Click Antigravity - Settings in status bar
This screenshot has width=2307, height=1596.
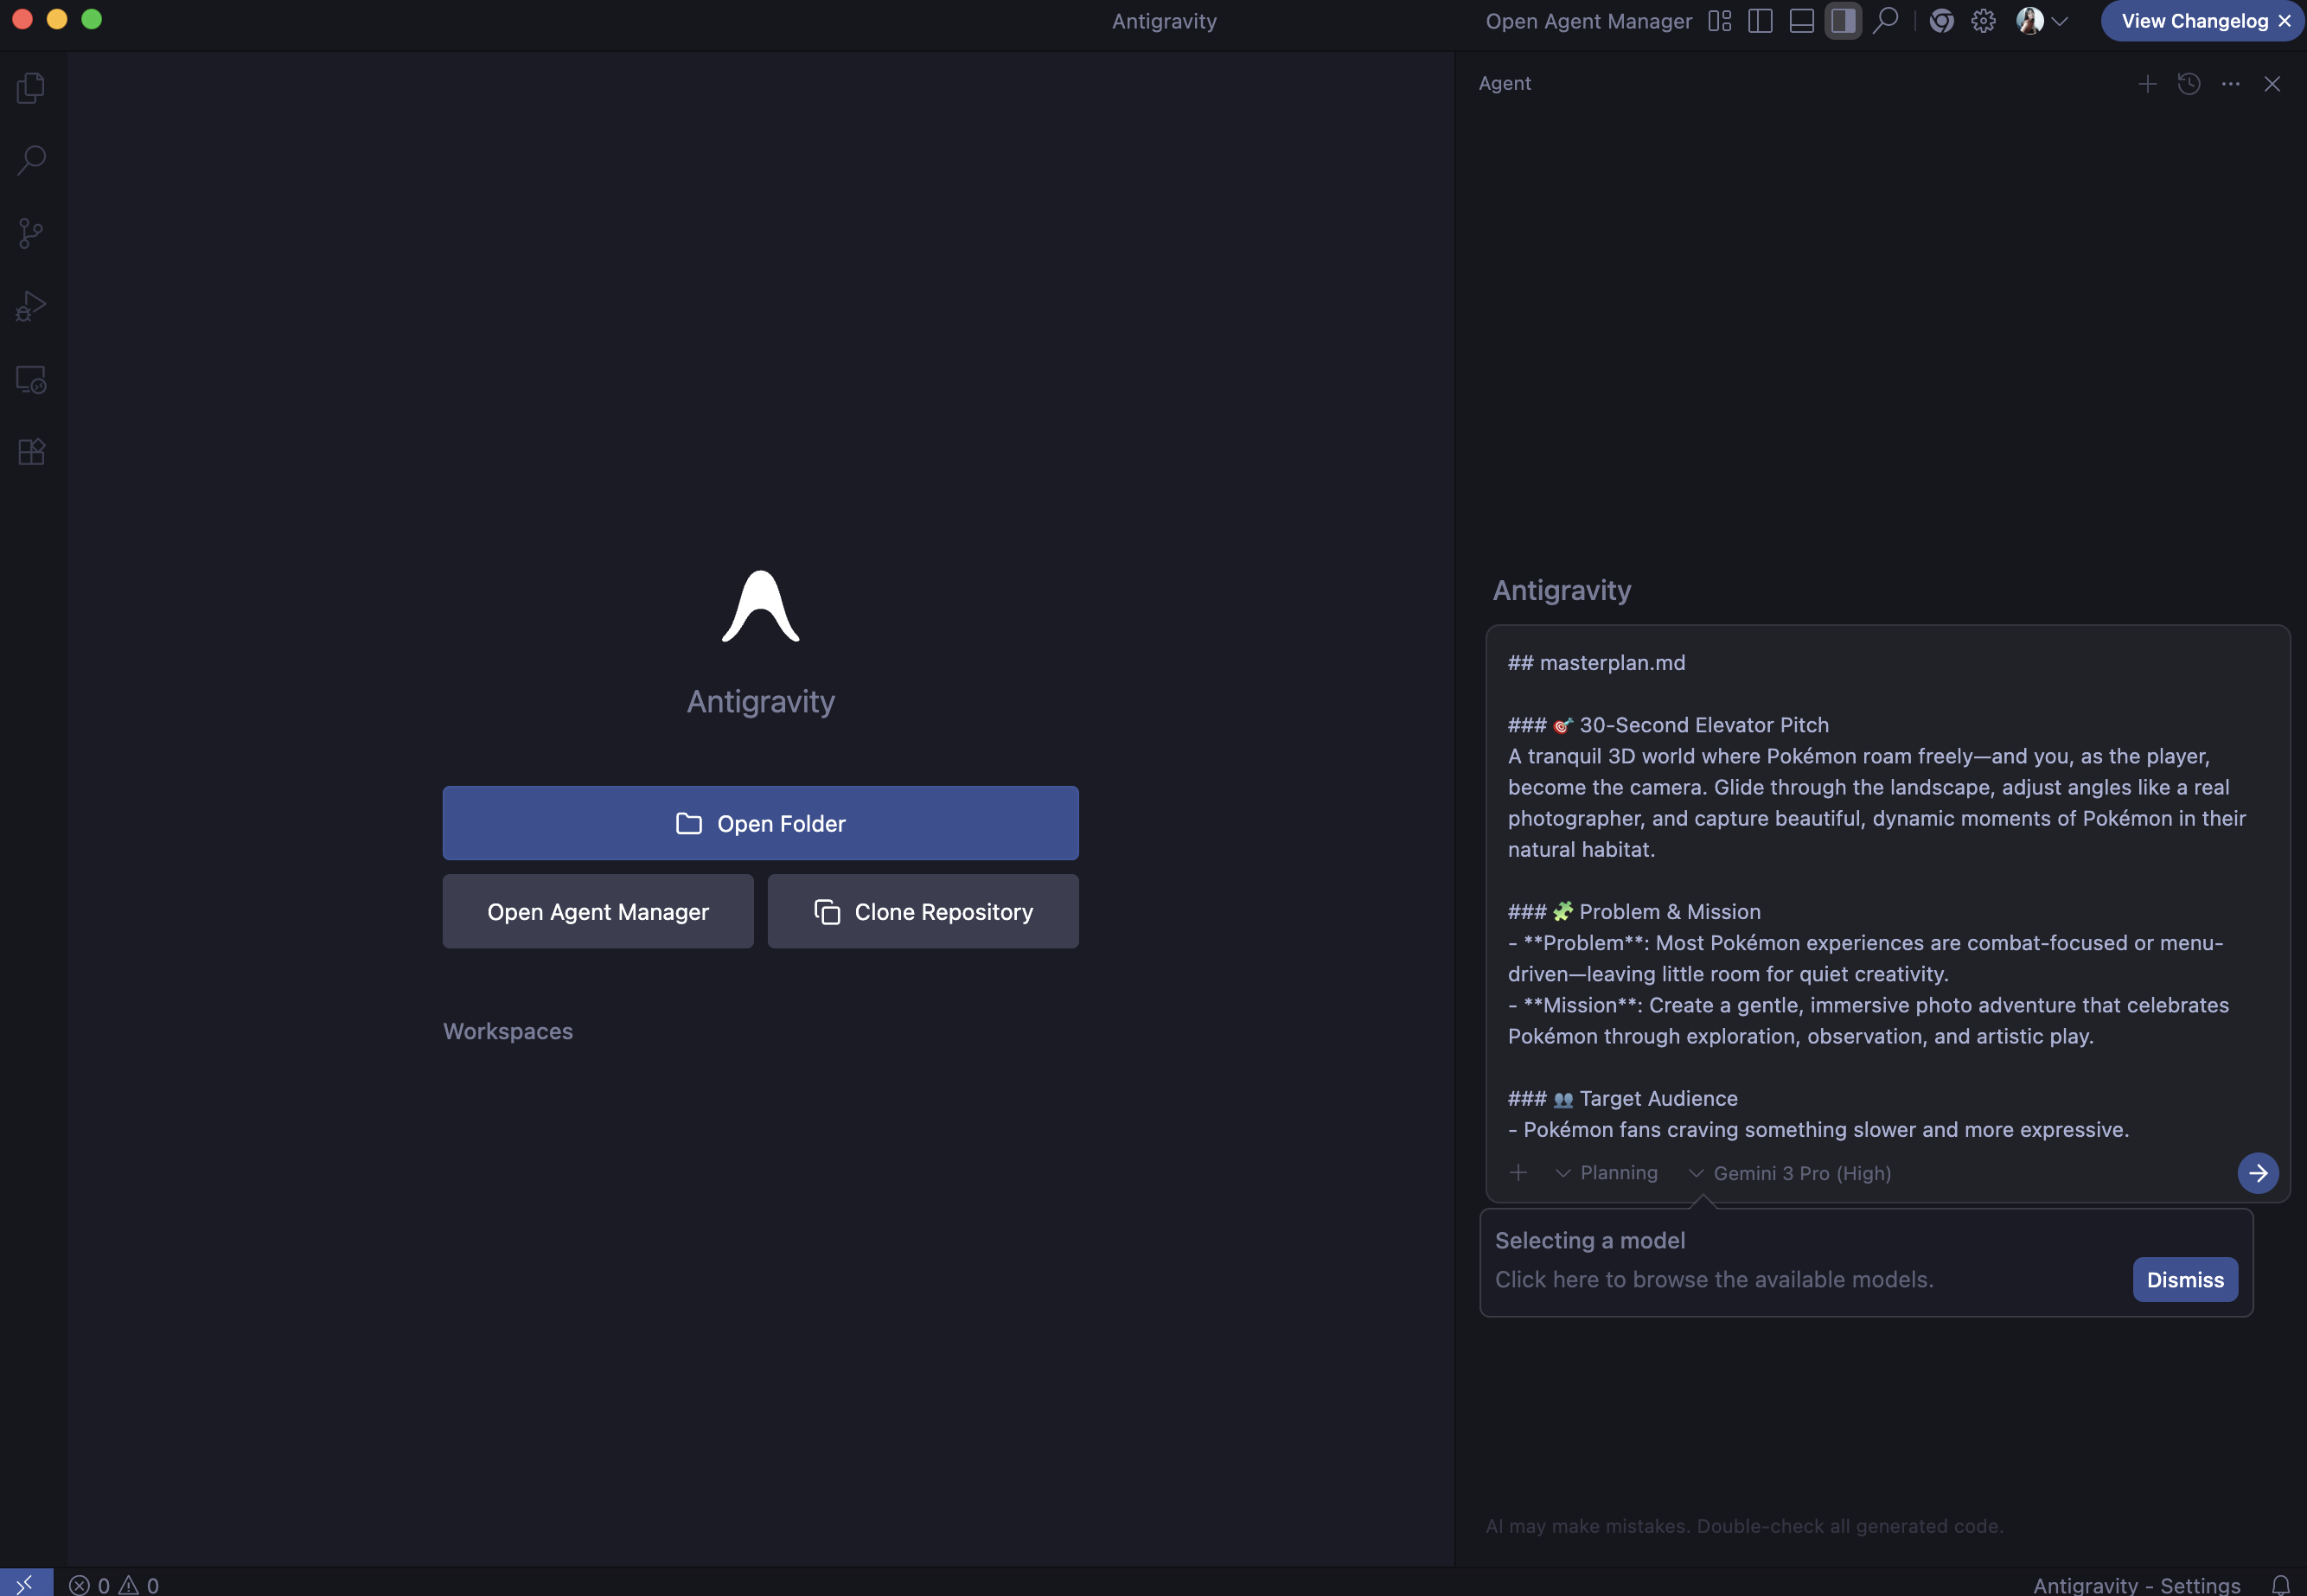(x=2136, y=1585)
